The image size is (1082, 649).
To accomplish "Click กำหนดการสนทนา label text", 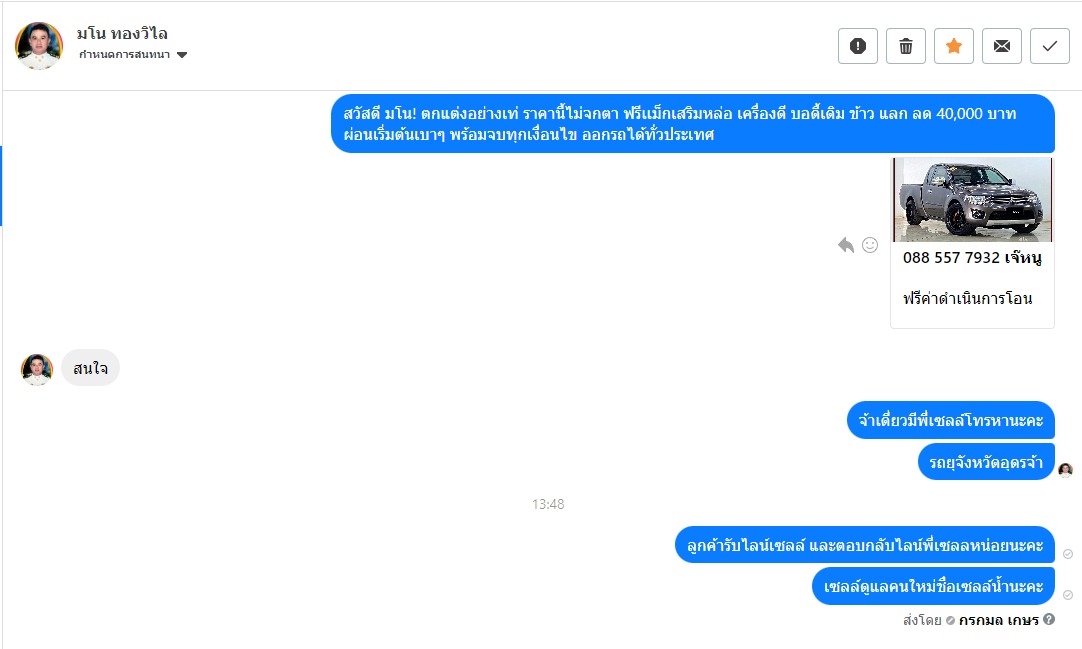I will pos(124,54).
